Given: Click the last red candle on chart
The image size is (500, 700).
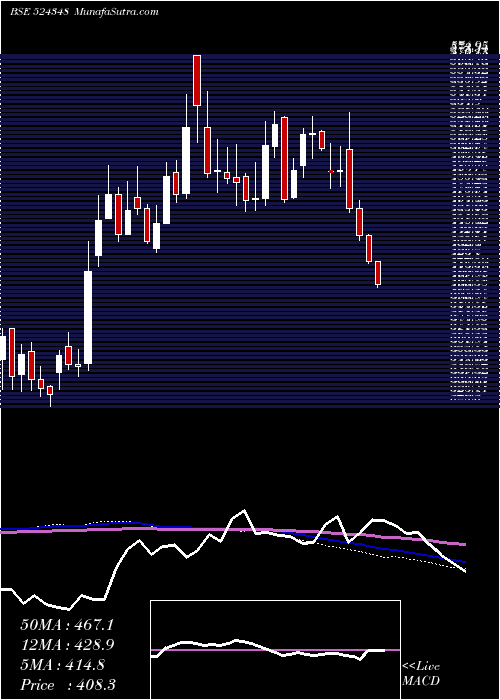Looking at the screenshot, I should click(x=378, y=273).
